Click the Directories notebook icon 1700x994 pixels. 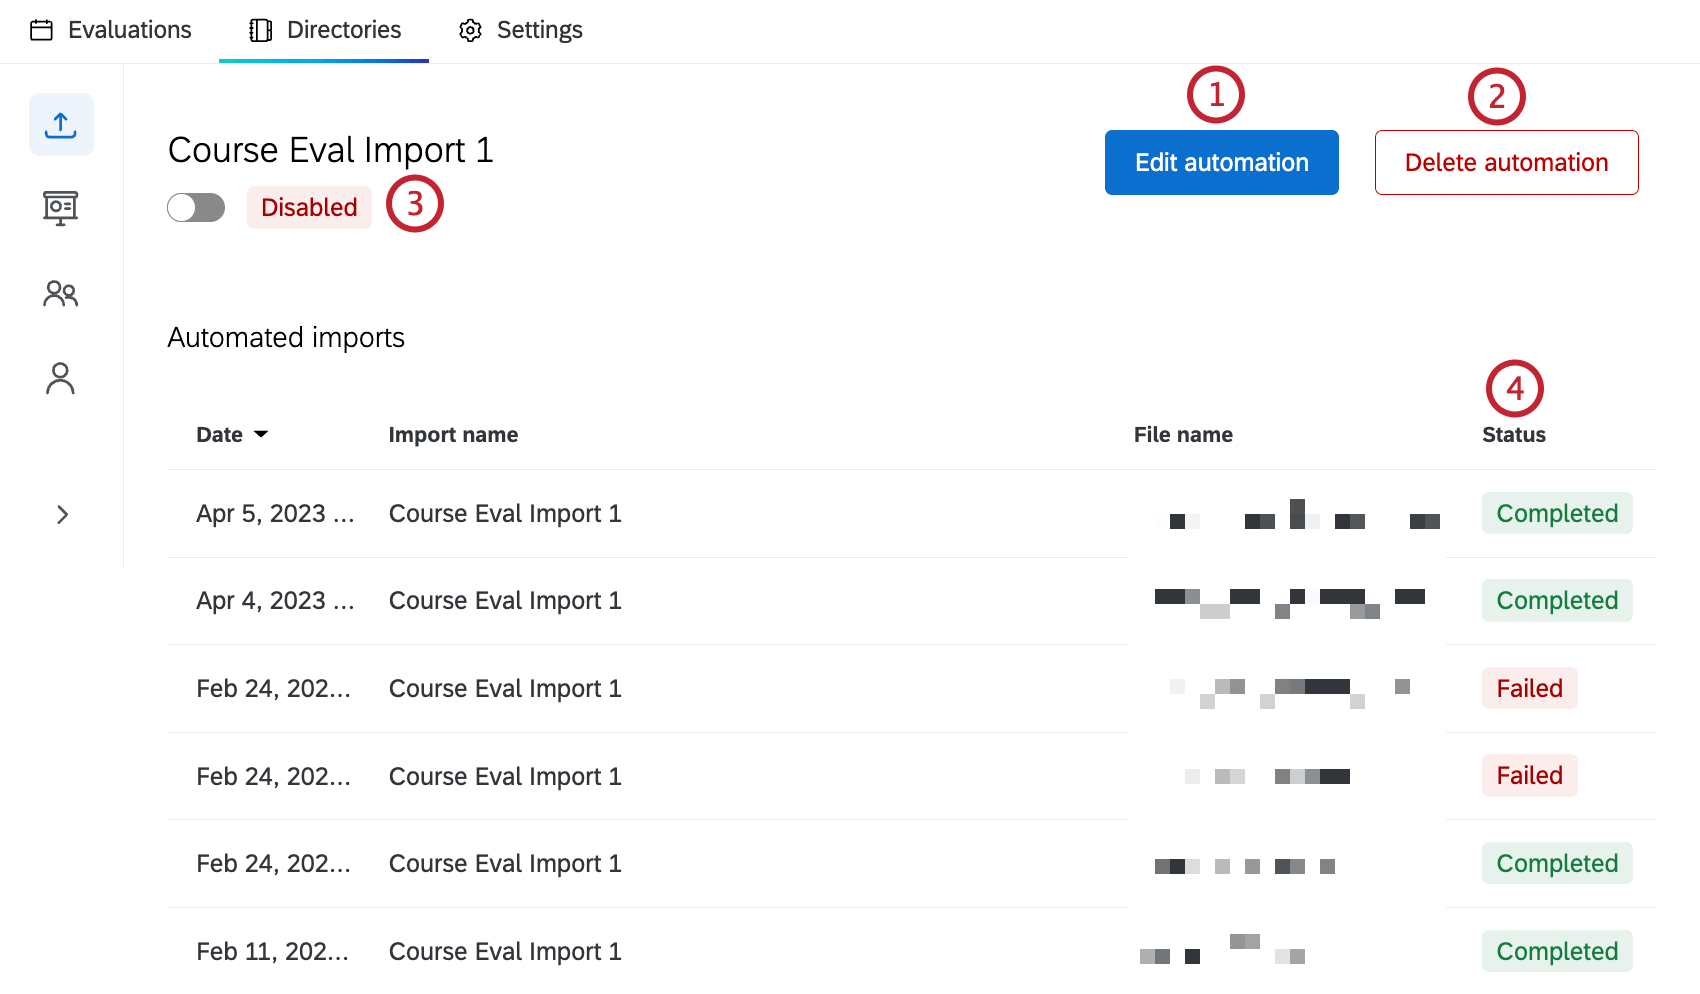(x=260, y=30)
